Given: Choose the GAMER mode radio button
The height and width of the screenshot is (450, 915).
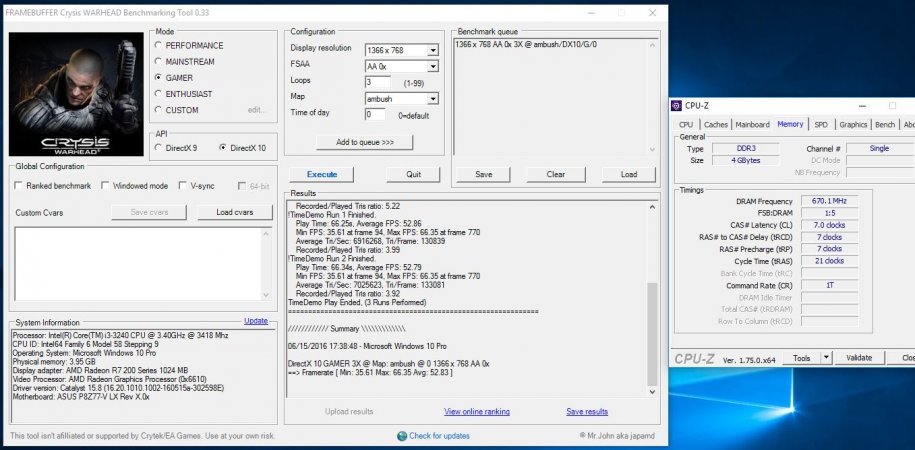Looking at the screenshot, I should pos(158,78).
